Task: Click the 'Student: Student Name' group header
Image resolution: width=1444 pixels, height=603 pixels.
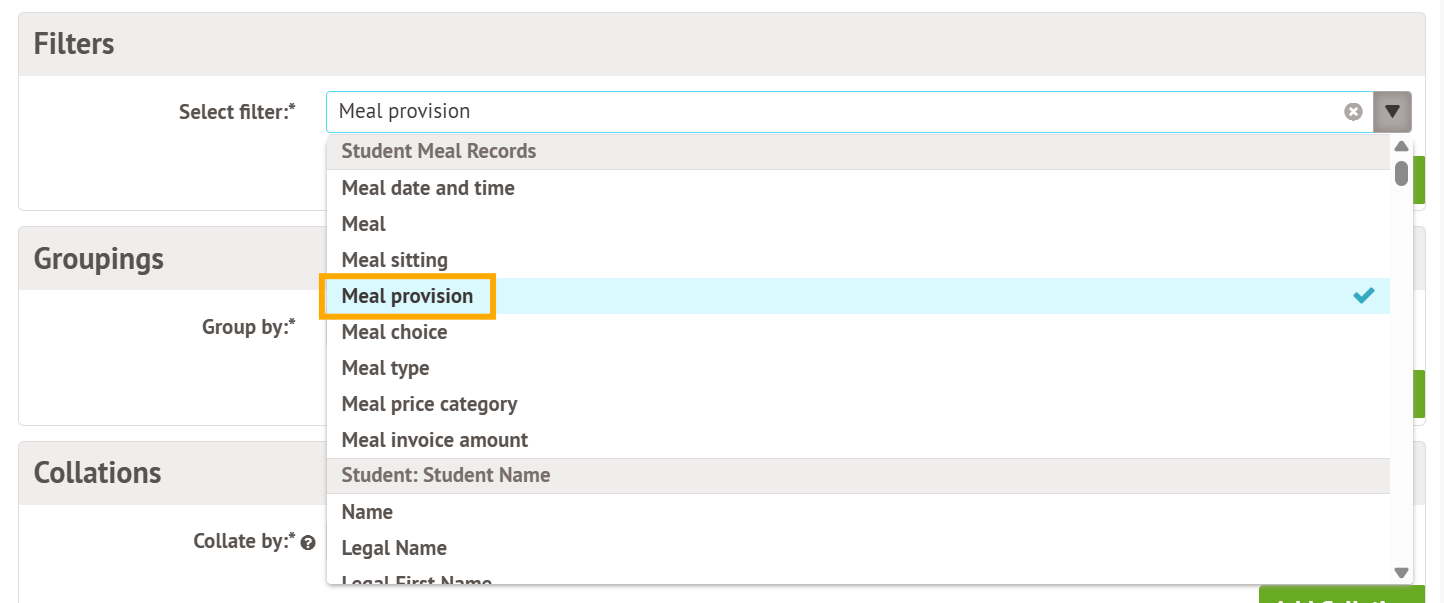Action: [446, 476]
